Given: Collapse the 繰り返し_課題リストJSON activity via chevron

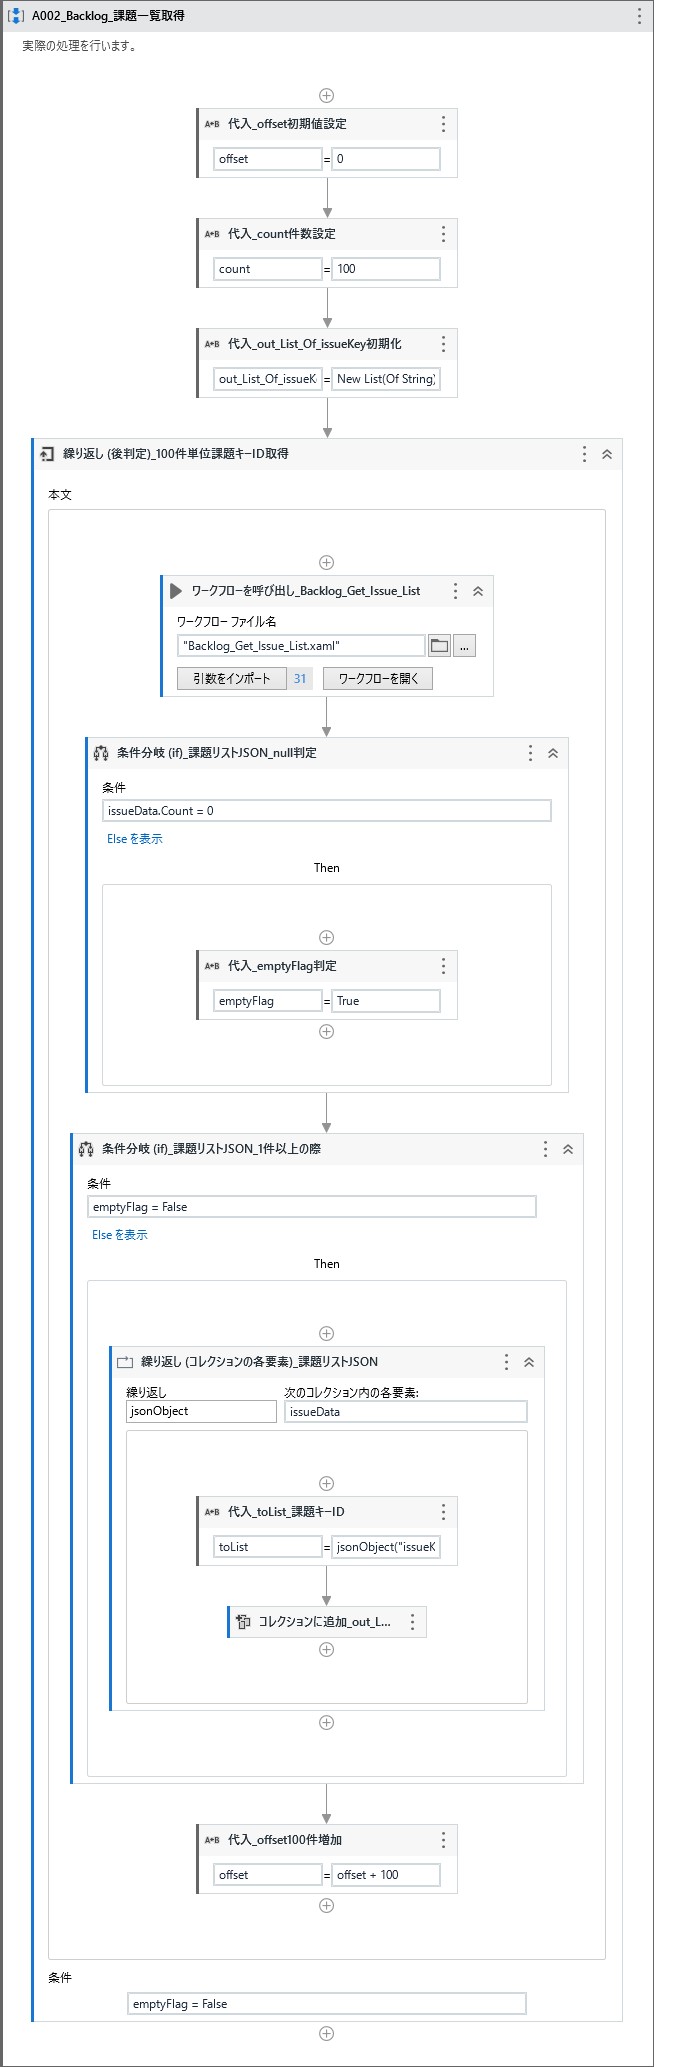Looking at the screenshot, I should click(529, 1361).
